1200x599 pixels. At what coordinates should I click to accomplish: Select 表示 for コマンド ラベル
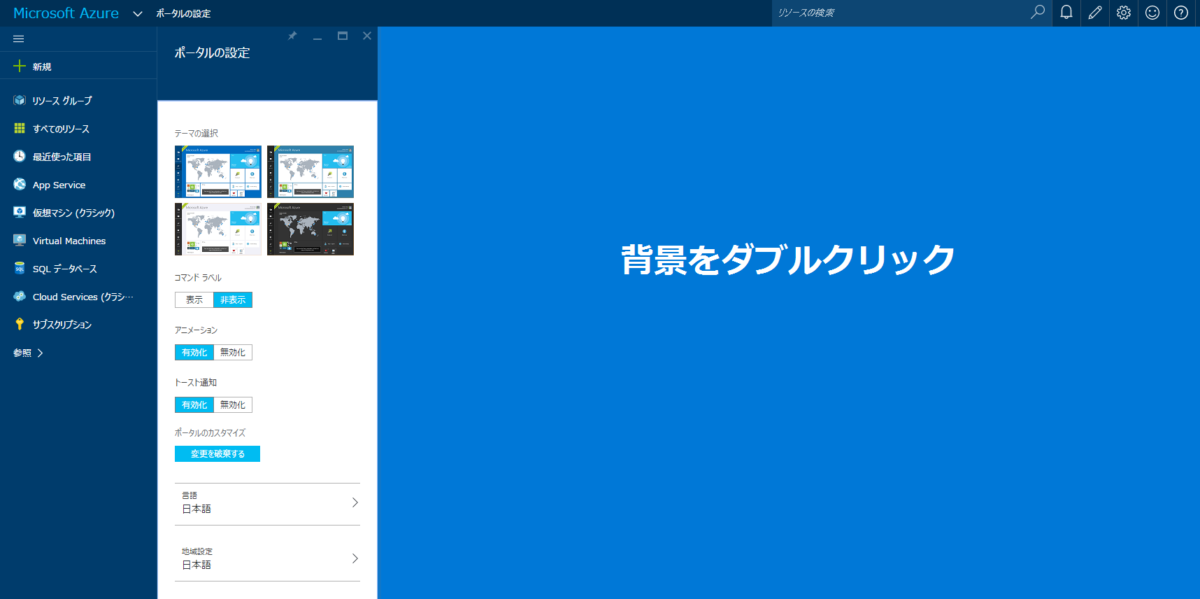click(194, 300)
